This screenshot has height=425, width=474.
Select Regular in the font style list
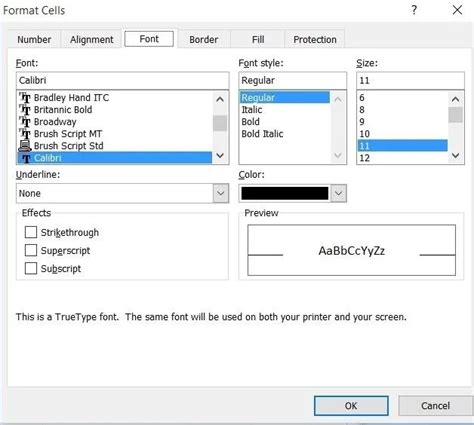click(x=285, y=97)
